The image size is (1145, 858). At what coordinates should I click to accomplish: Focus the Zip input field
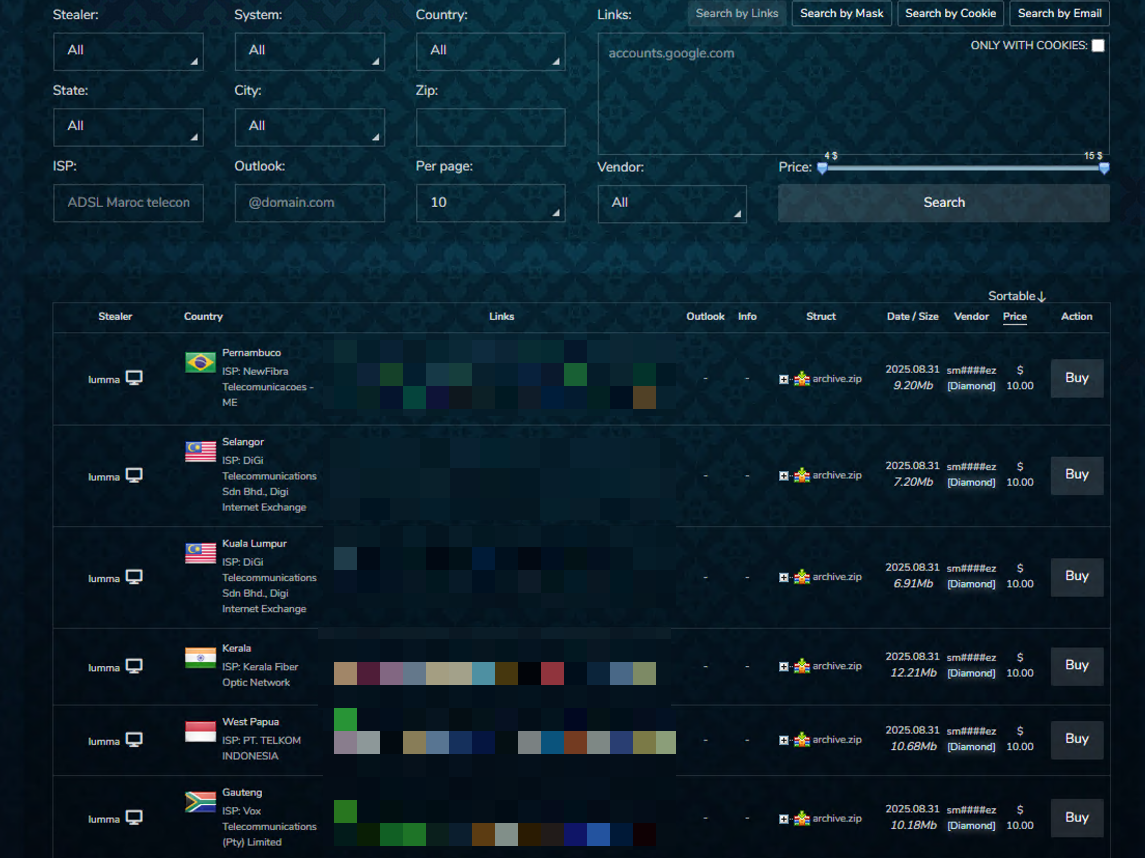[x=491, y=127]
